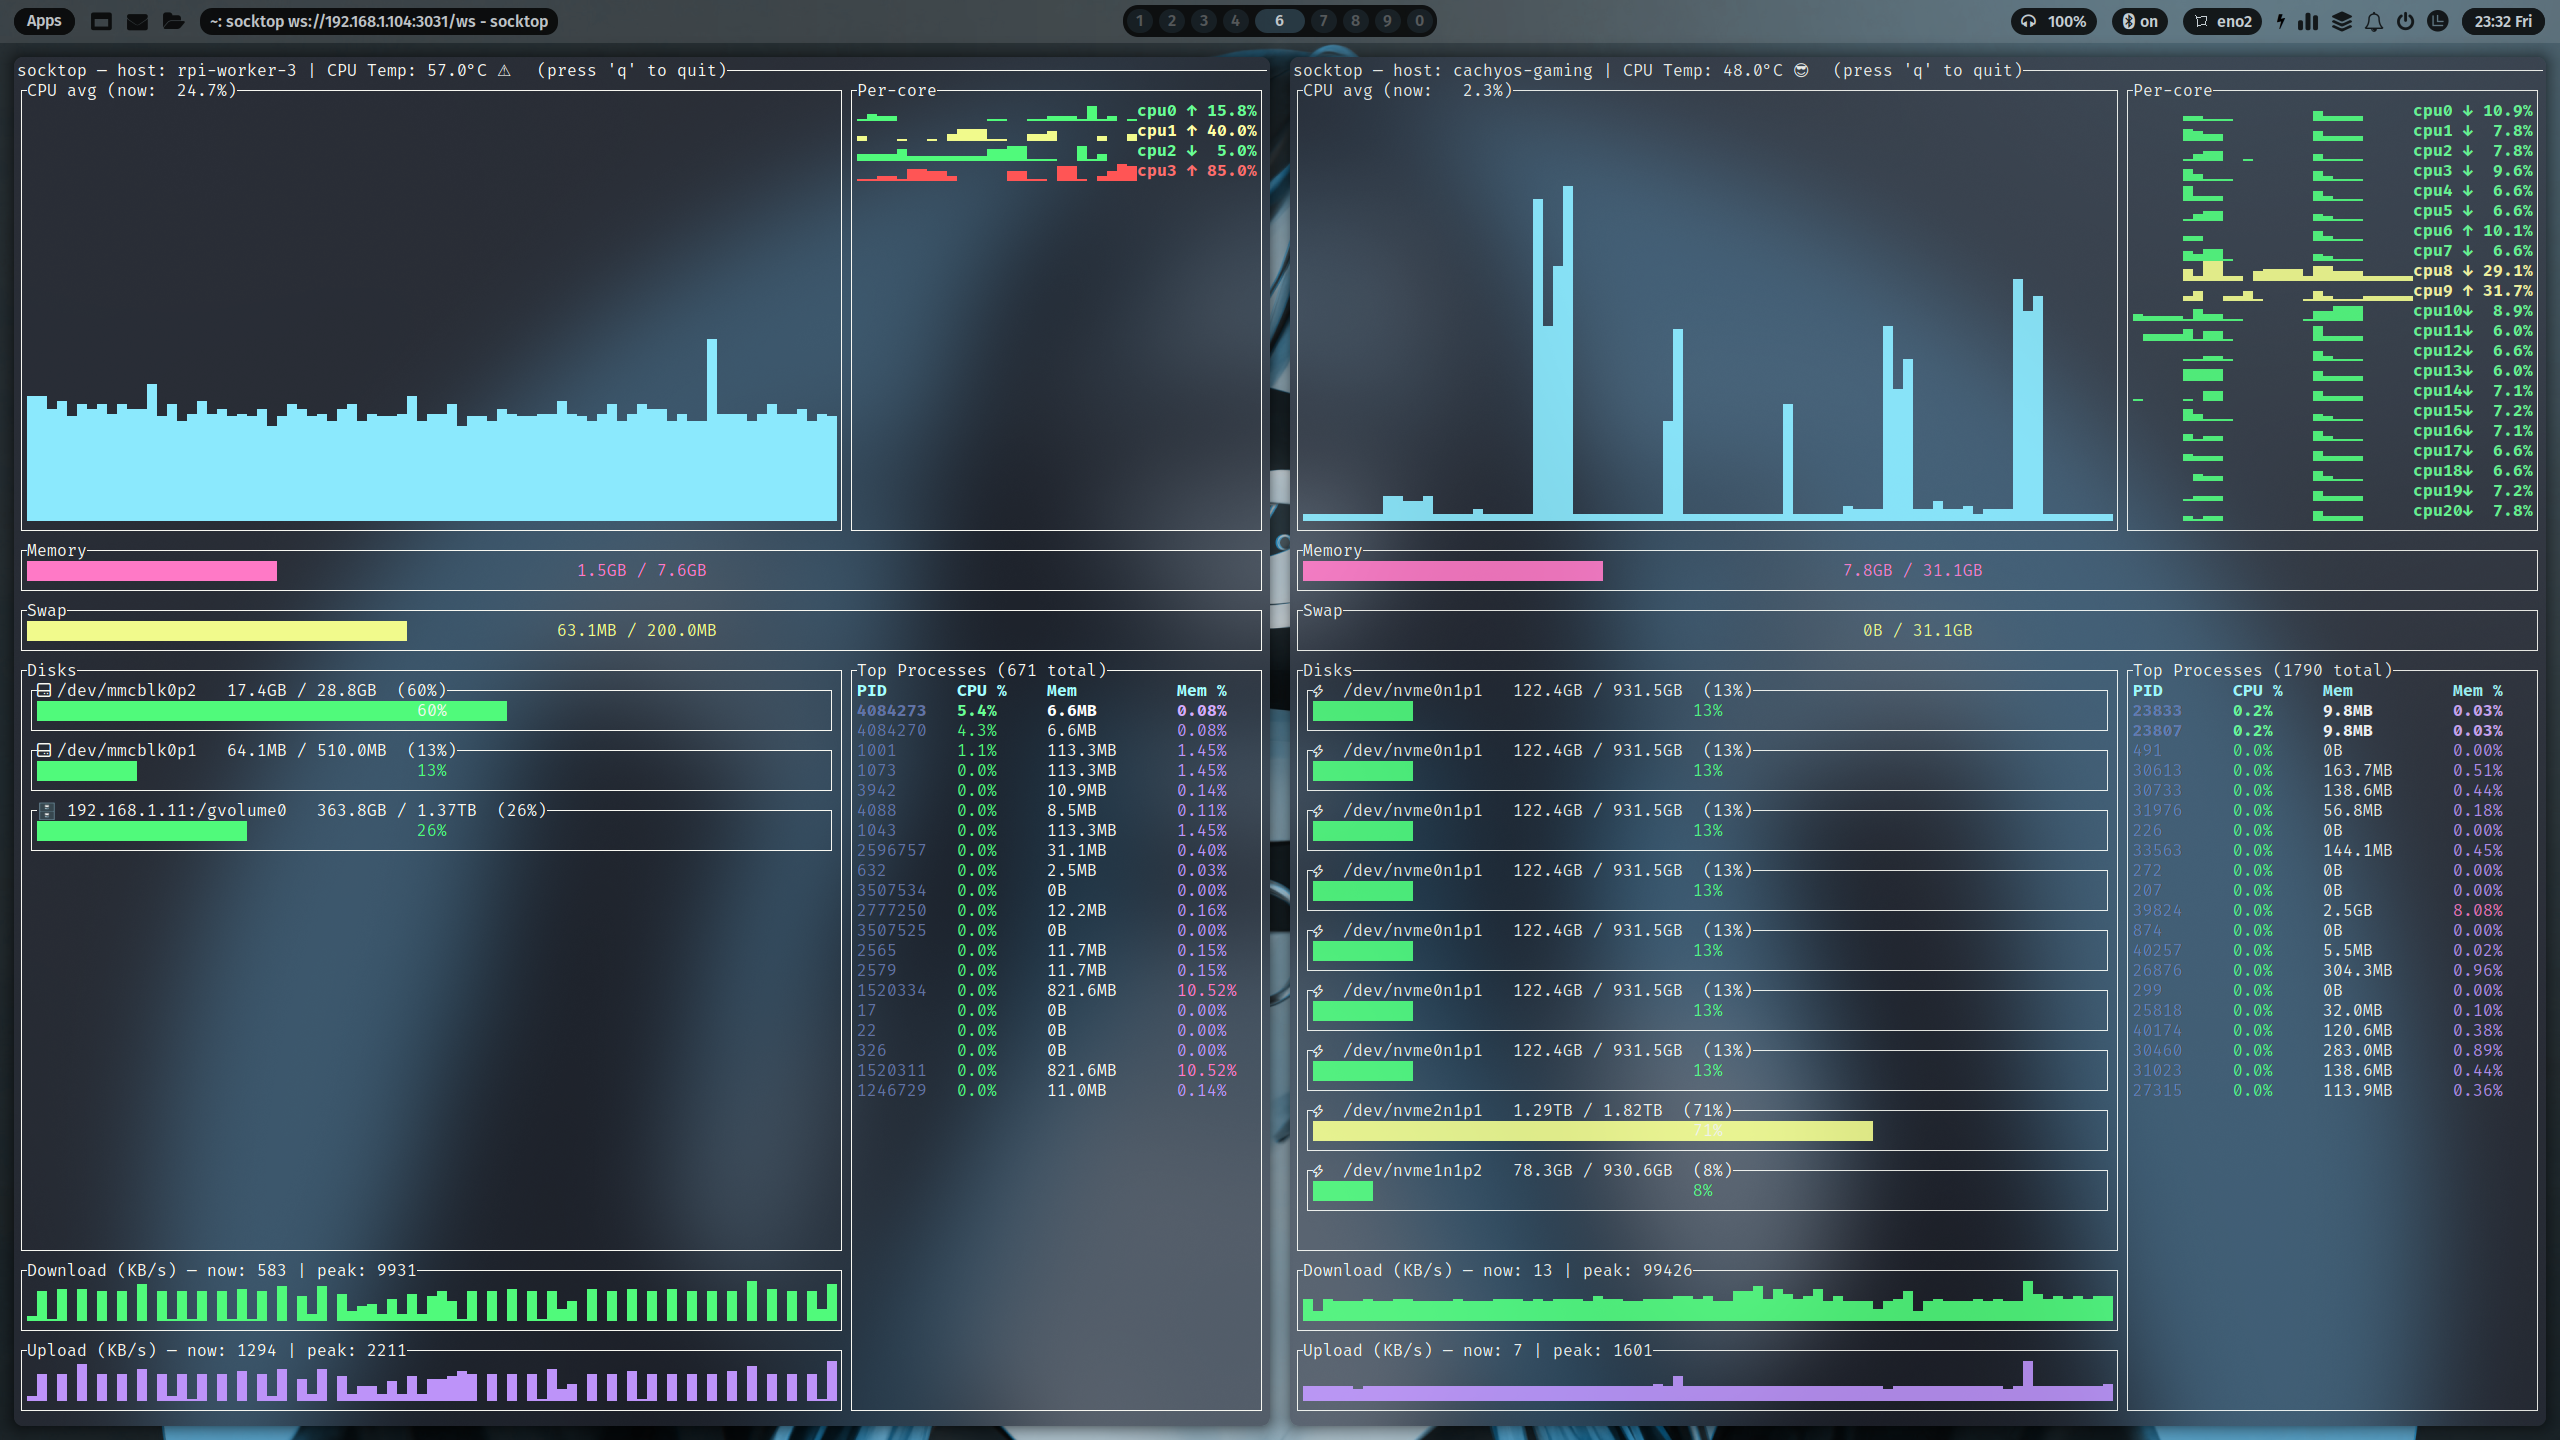The height and width of the screenshot is (1440, 2560).
Task: Toggle mute on the headphone 100% volume widget
Action: [x=2054, y=21]
